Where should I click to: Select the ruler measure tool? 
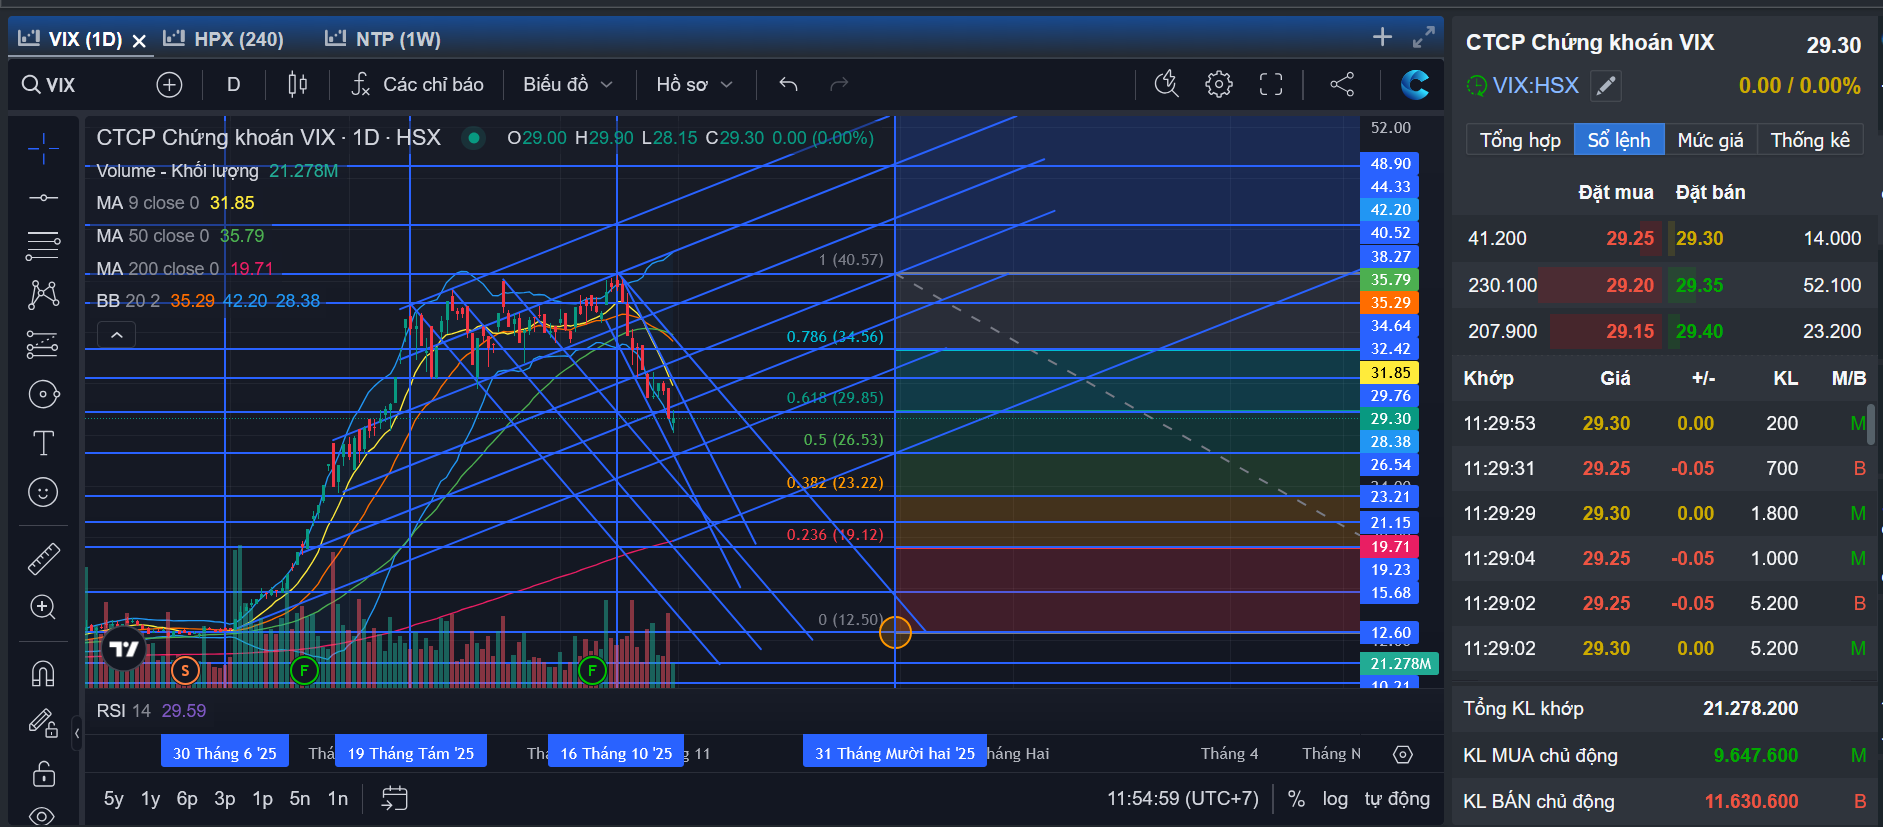[x=43, y=558]
